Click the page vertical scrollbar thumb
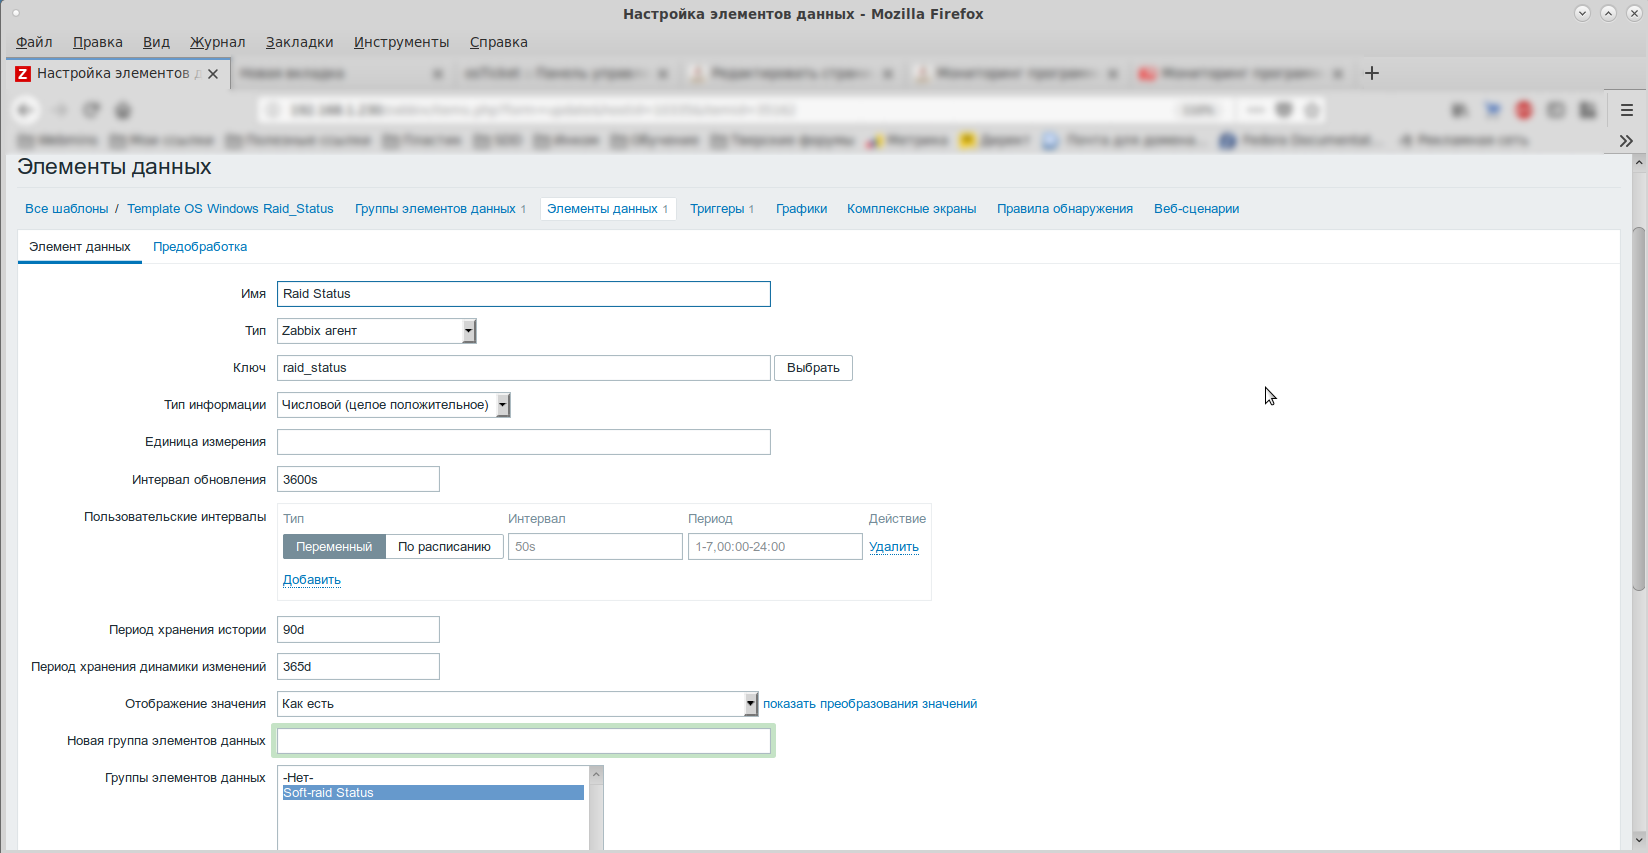Image resolution: width=1648 pixels, height=853 pixels. [1639, 408]
